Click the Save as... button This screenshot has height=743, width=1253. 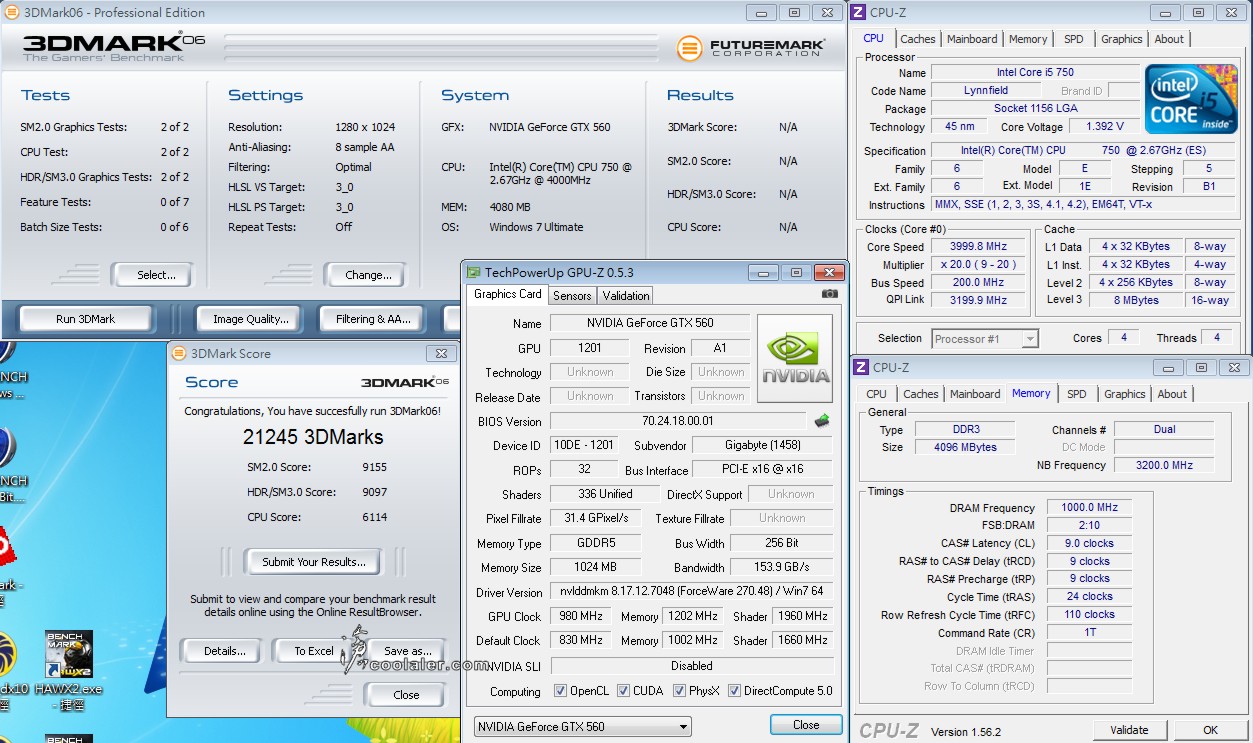(408, 651)
